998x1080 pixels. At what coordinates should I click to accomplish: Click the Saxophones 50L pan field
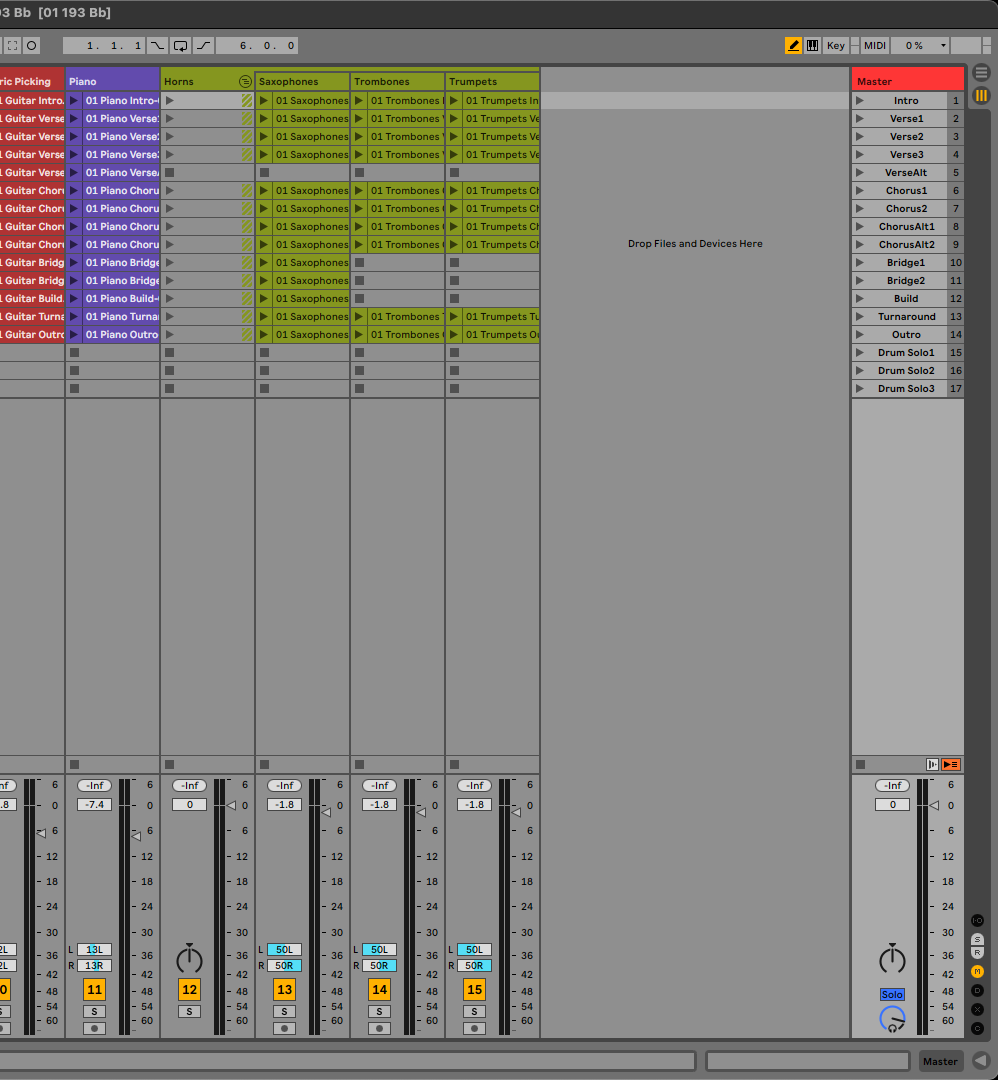[x=284, y=950]
